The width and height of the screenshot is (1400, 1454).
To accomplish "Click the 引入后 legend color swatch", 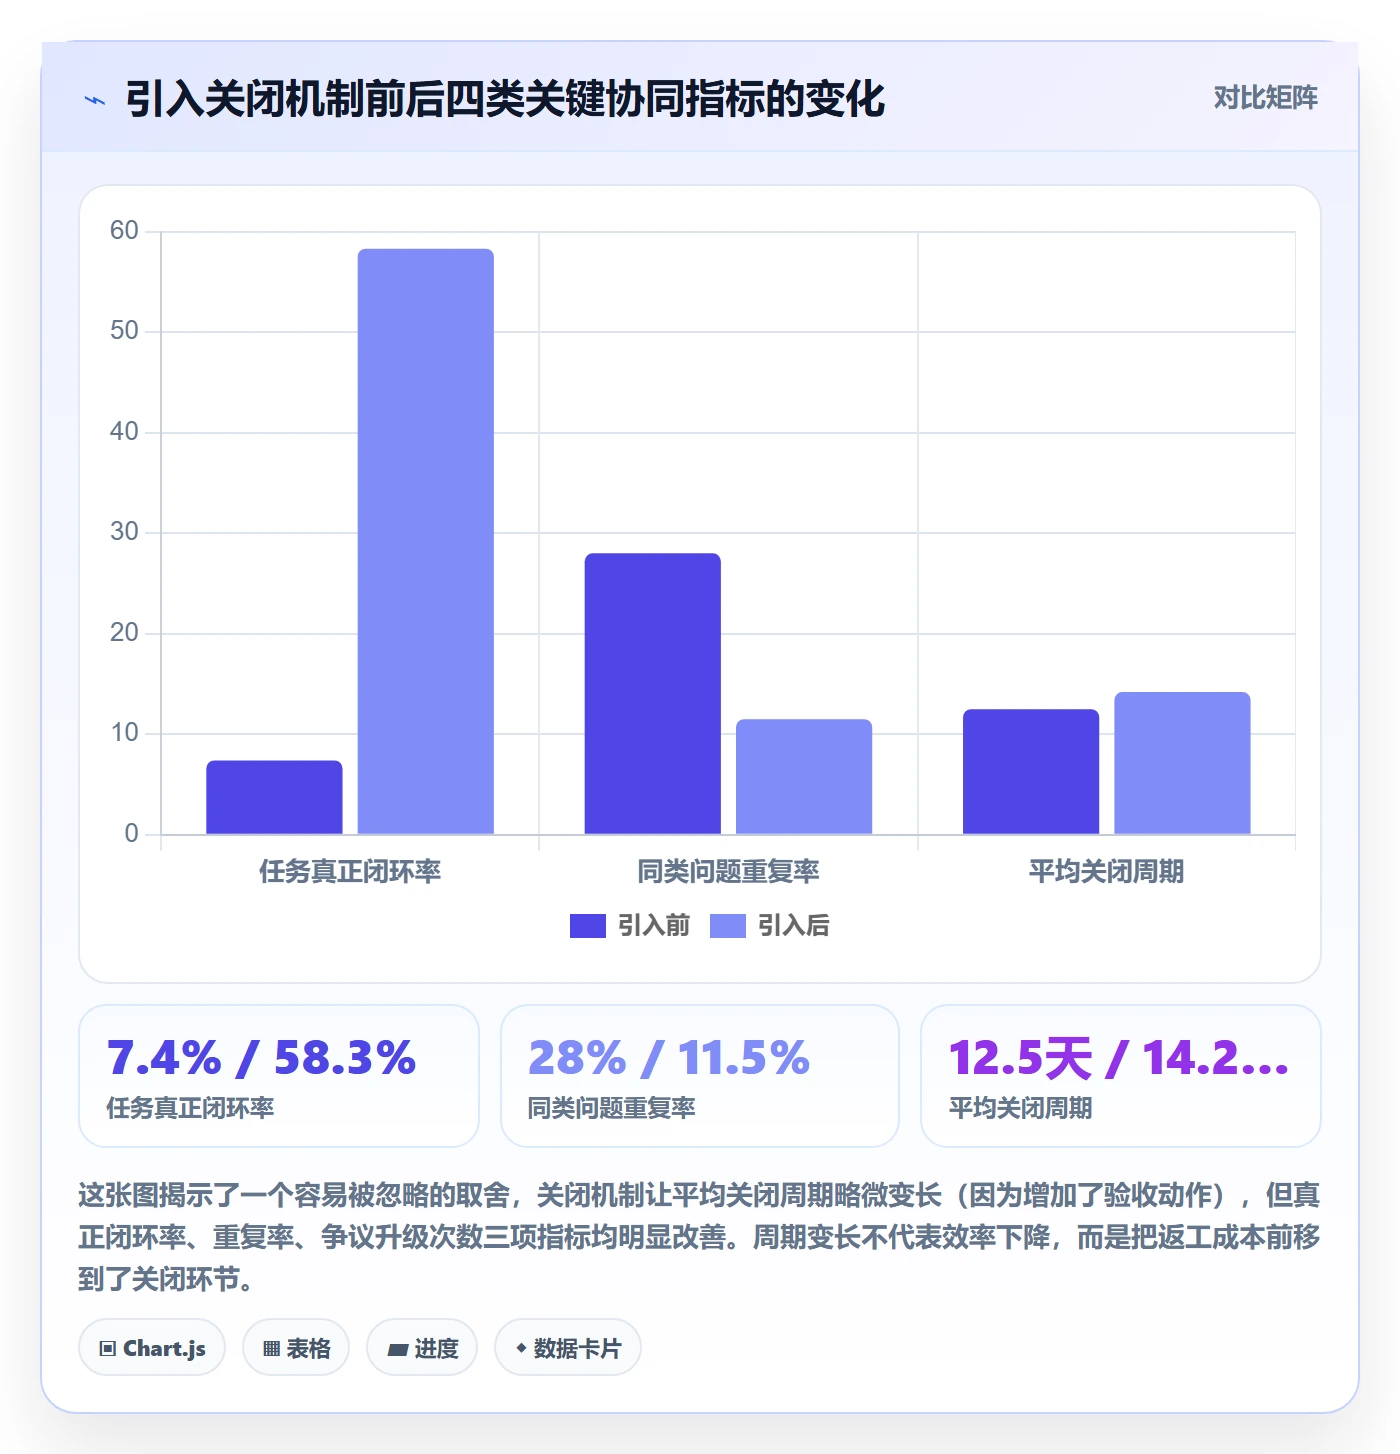I will click(x=728, y=926).
